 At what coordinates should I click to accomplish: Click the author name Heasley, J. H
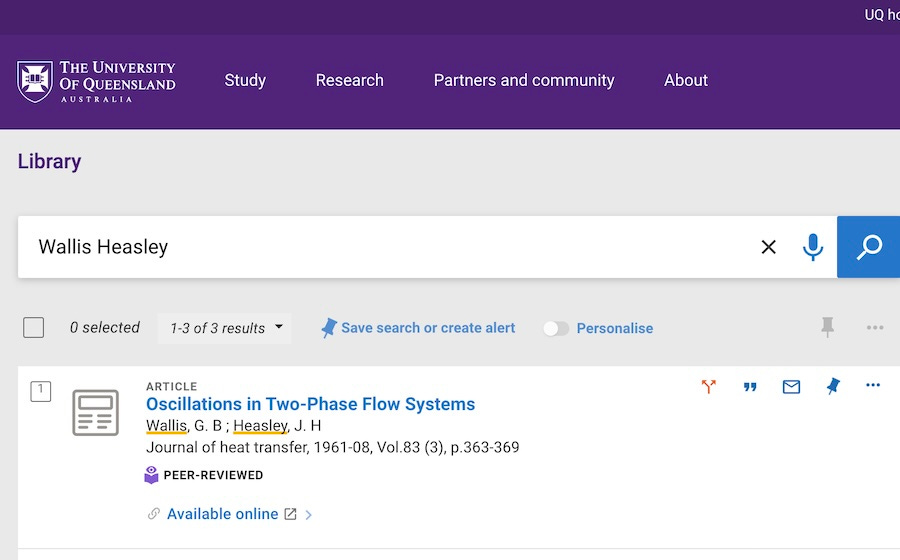coord(277,426)
